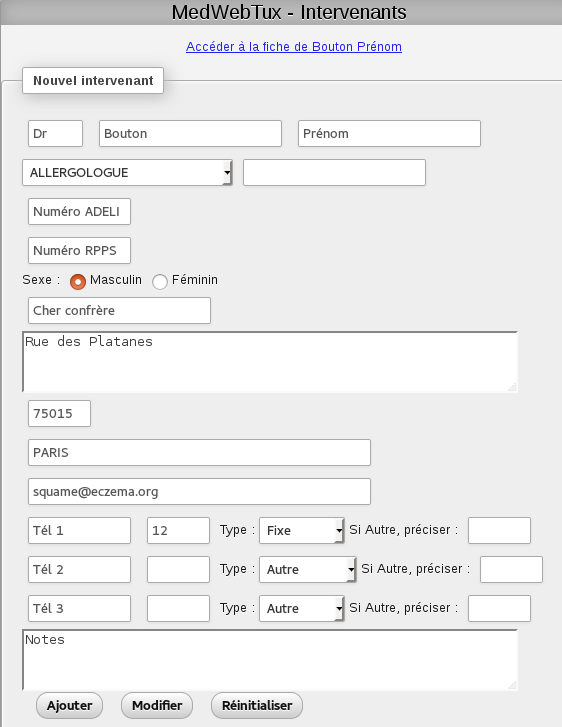The width and height of the screenshot is (562, 727).
Task: Click the empty field next to Tél 3
Action: (179, 608)
